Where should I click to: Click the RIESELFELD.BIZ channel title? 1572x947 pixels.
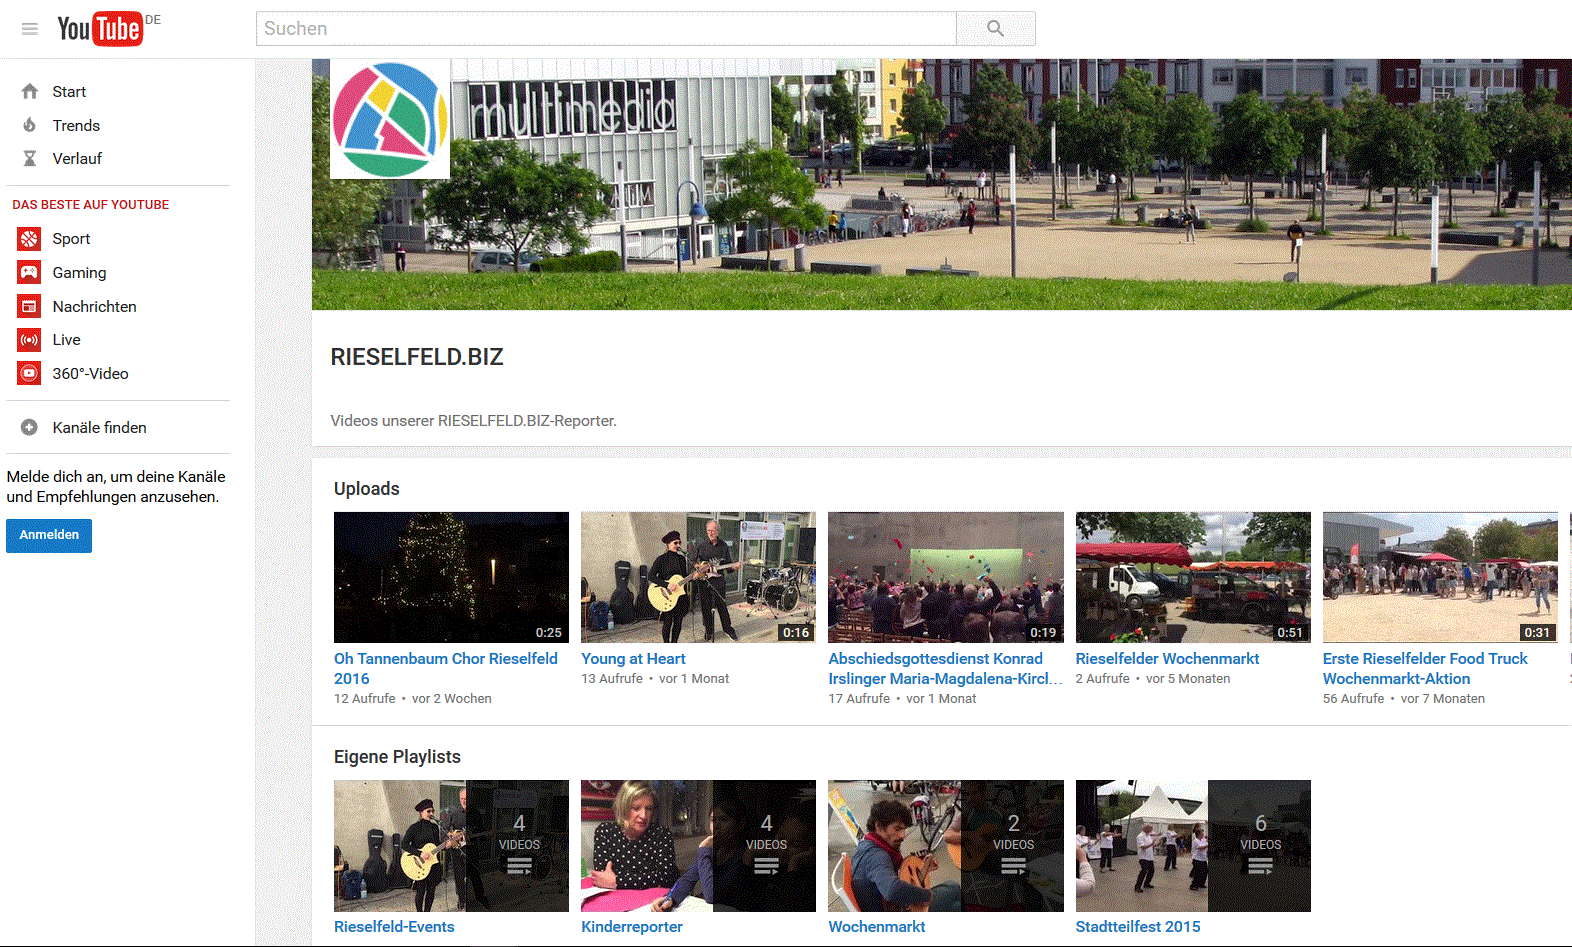(417, 357)
